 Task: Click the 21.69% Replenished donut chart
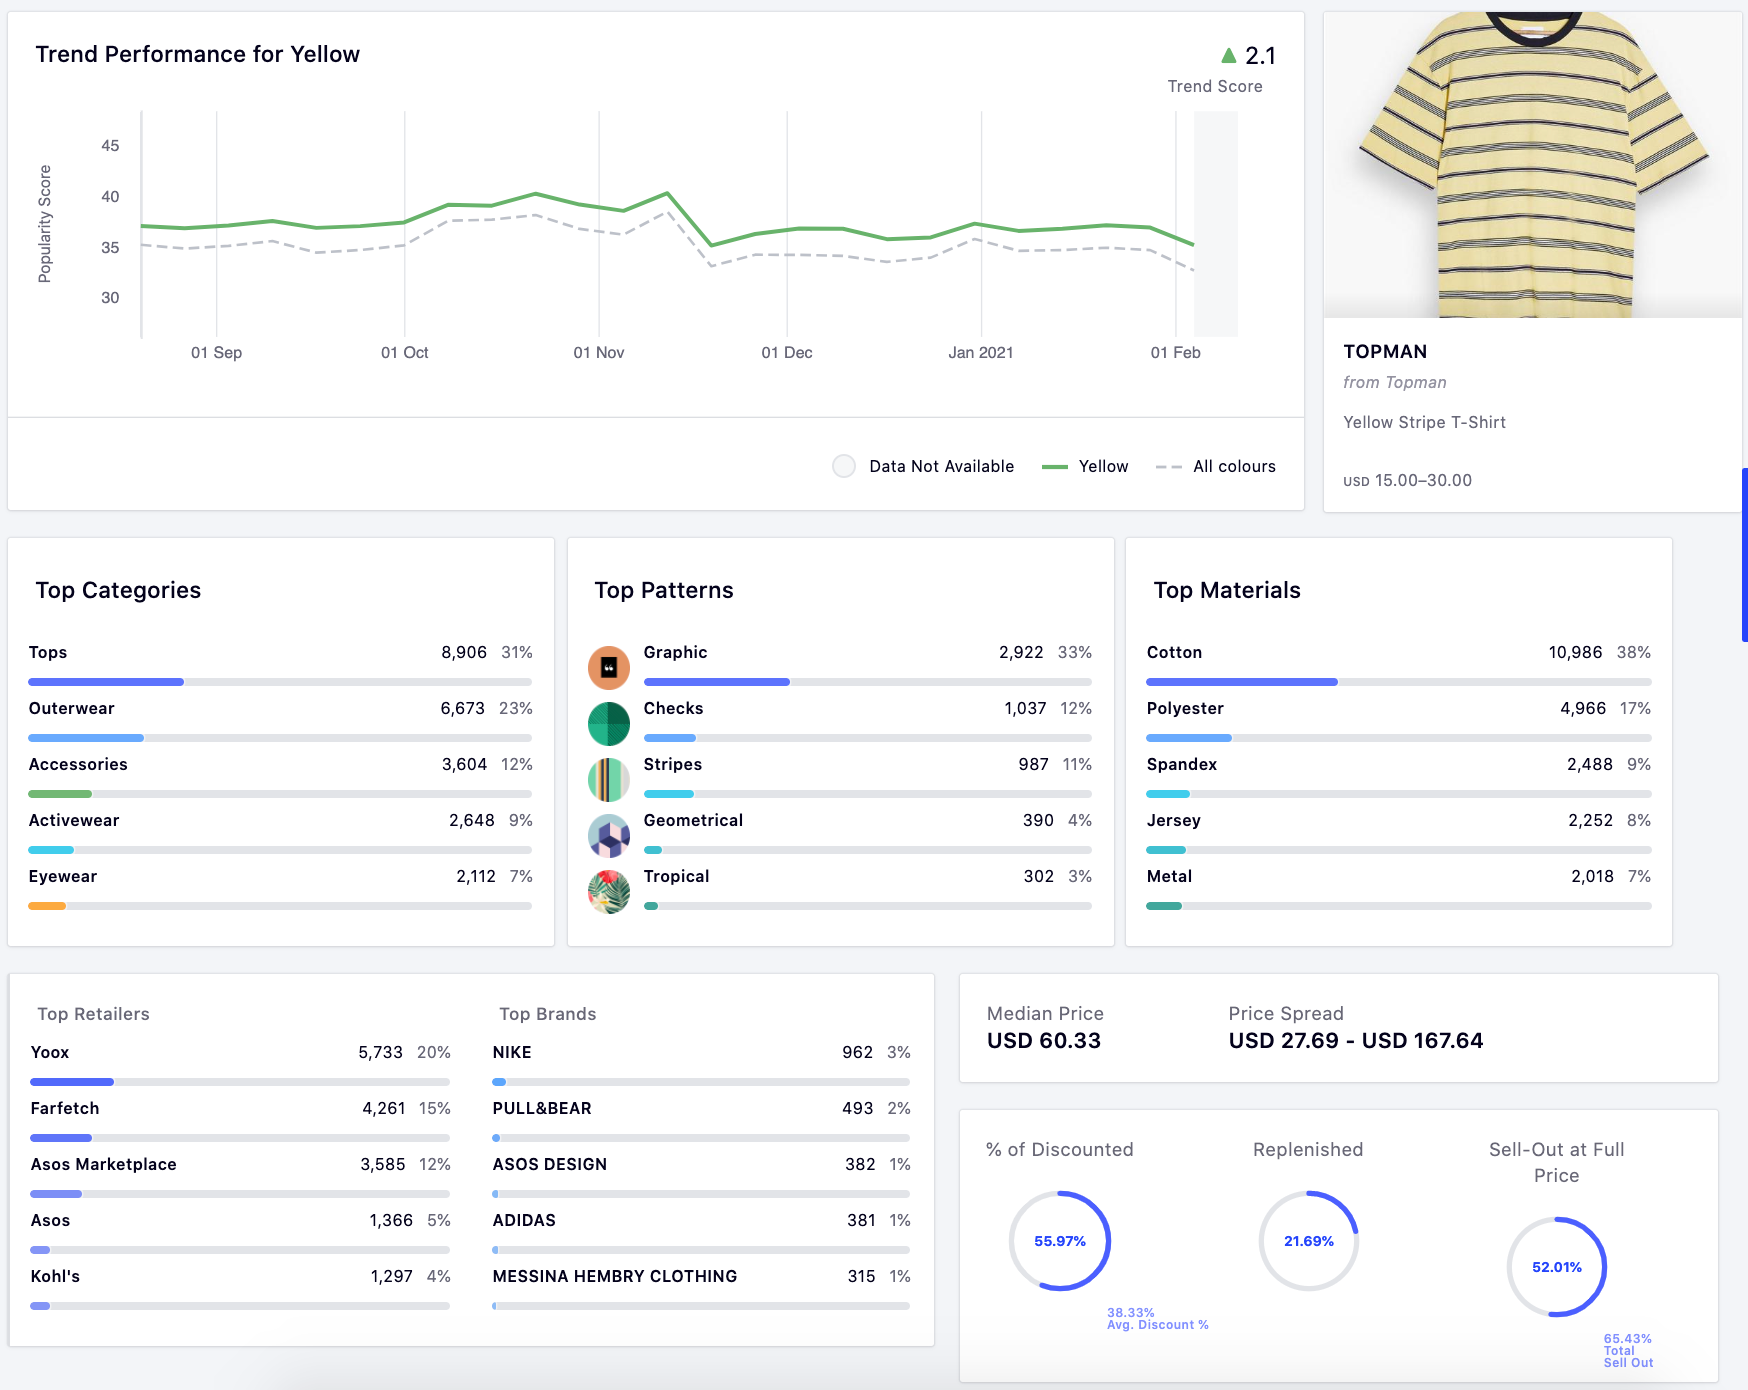click(x=1308, y=1241)
